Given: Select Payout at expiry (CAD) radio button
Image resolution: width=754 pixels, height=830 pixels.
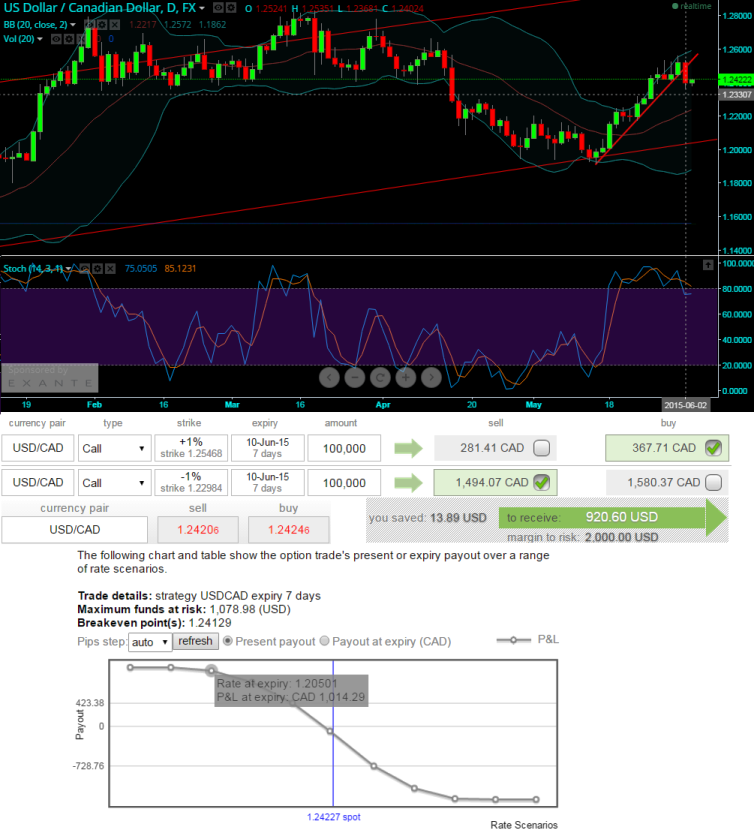Looking at the screenshot, I should 325,641.
